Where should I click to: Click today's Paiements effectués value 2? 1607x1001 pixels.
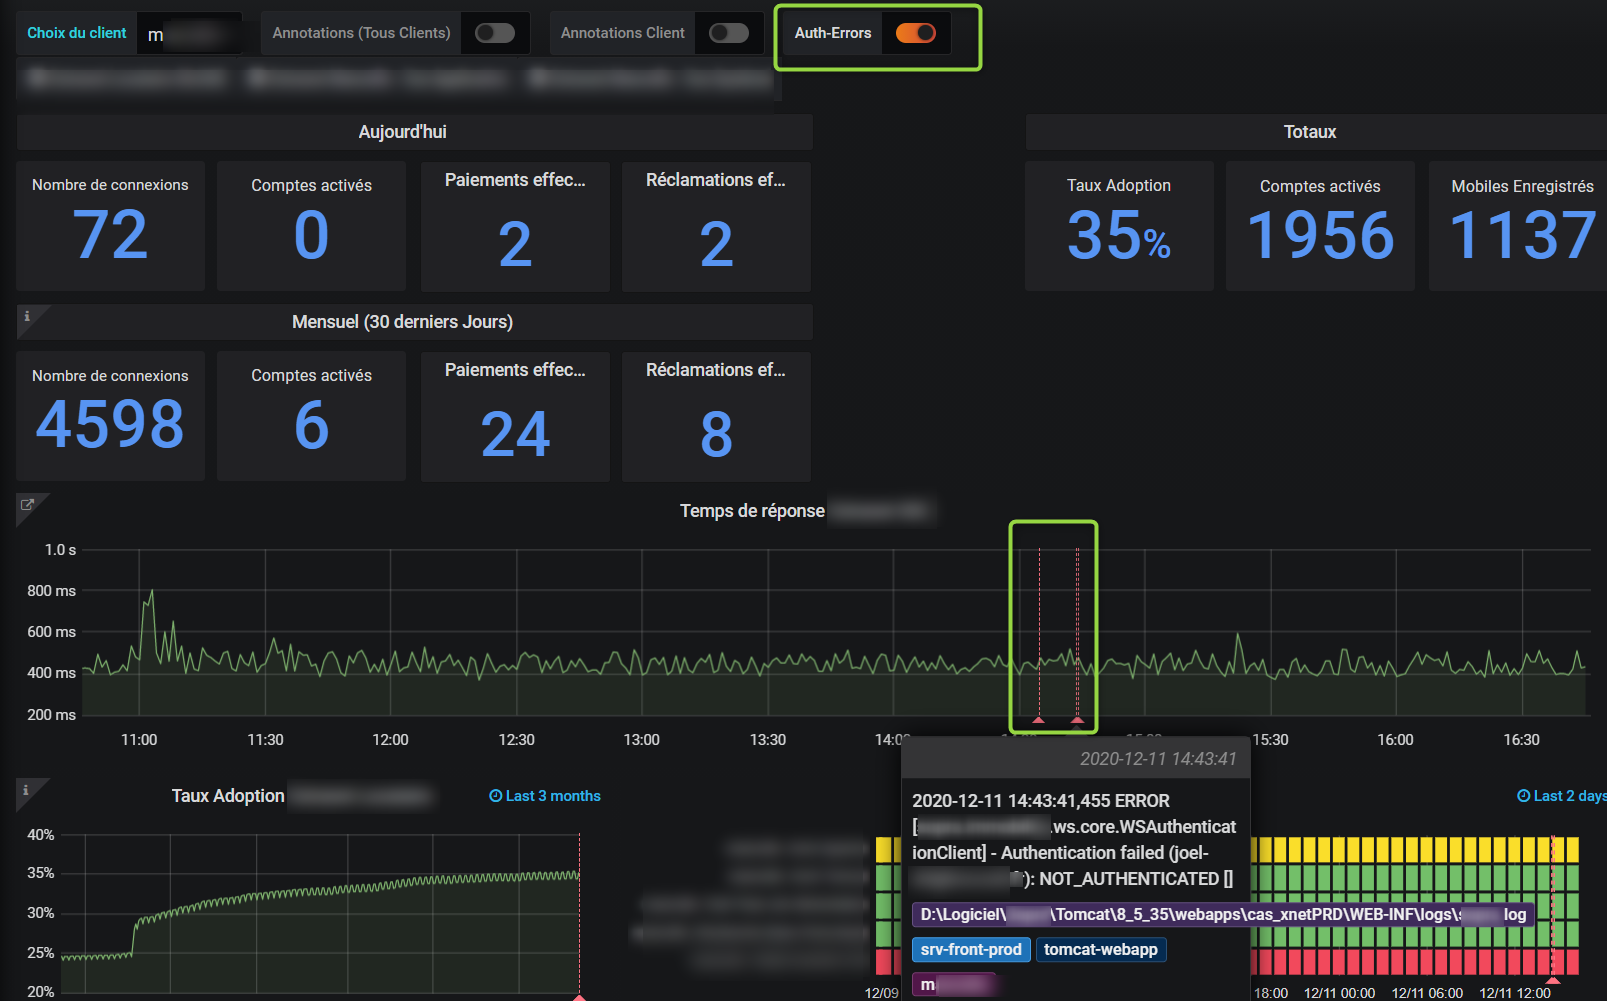(515, 244)
